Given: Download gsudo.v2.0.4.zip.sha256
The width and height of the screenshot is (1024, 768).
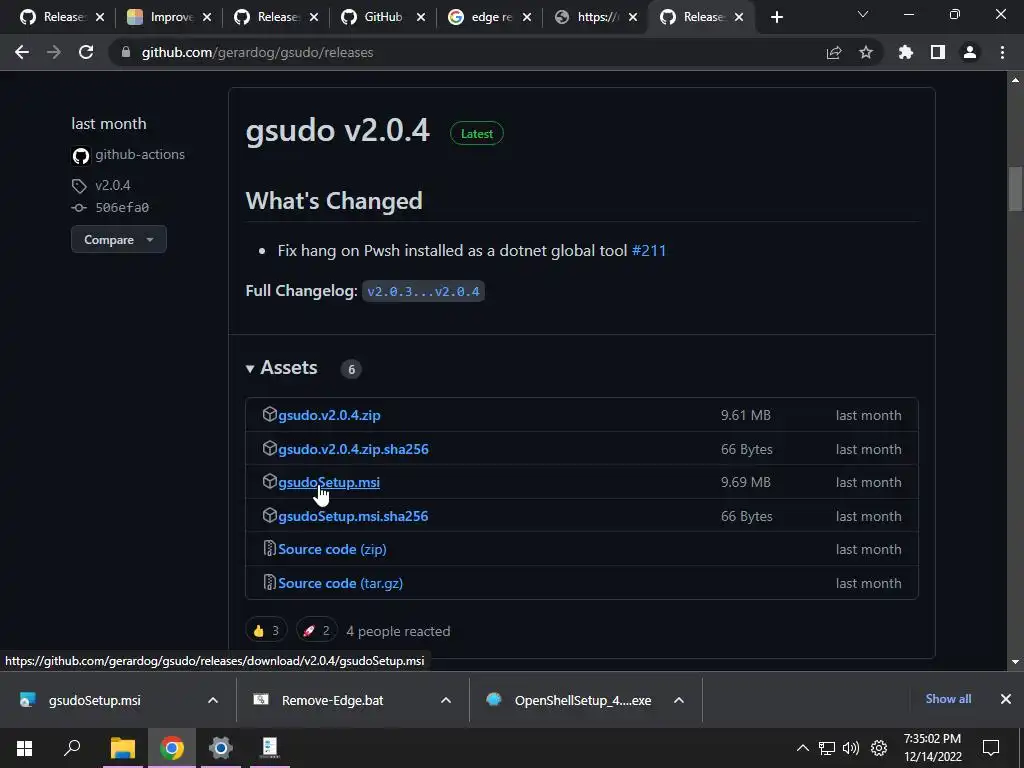Looking at the screenshot, I should 353,449.
